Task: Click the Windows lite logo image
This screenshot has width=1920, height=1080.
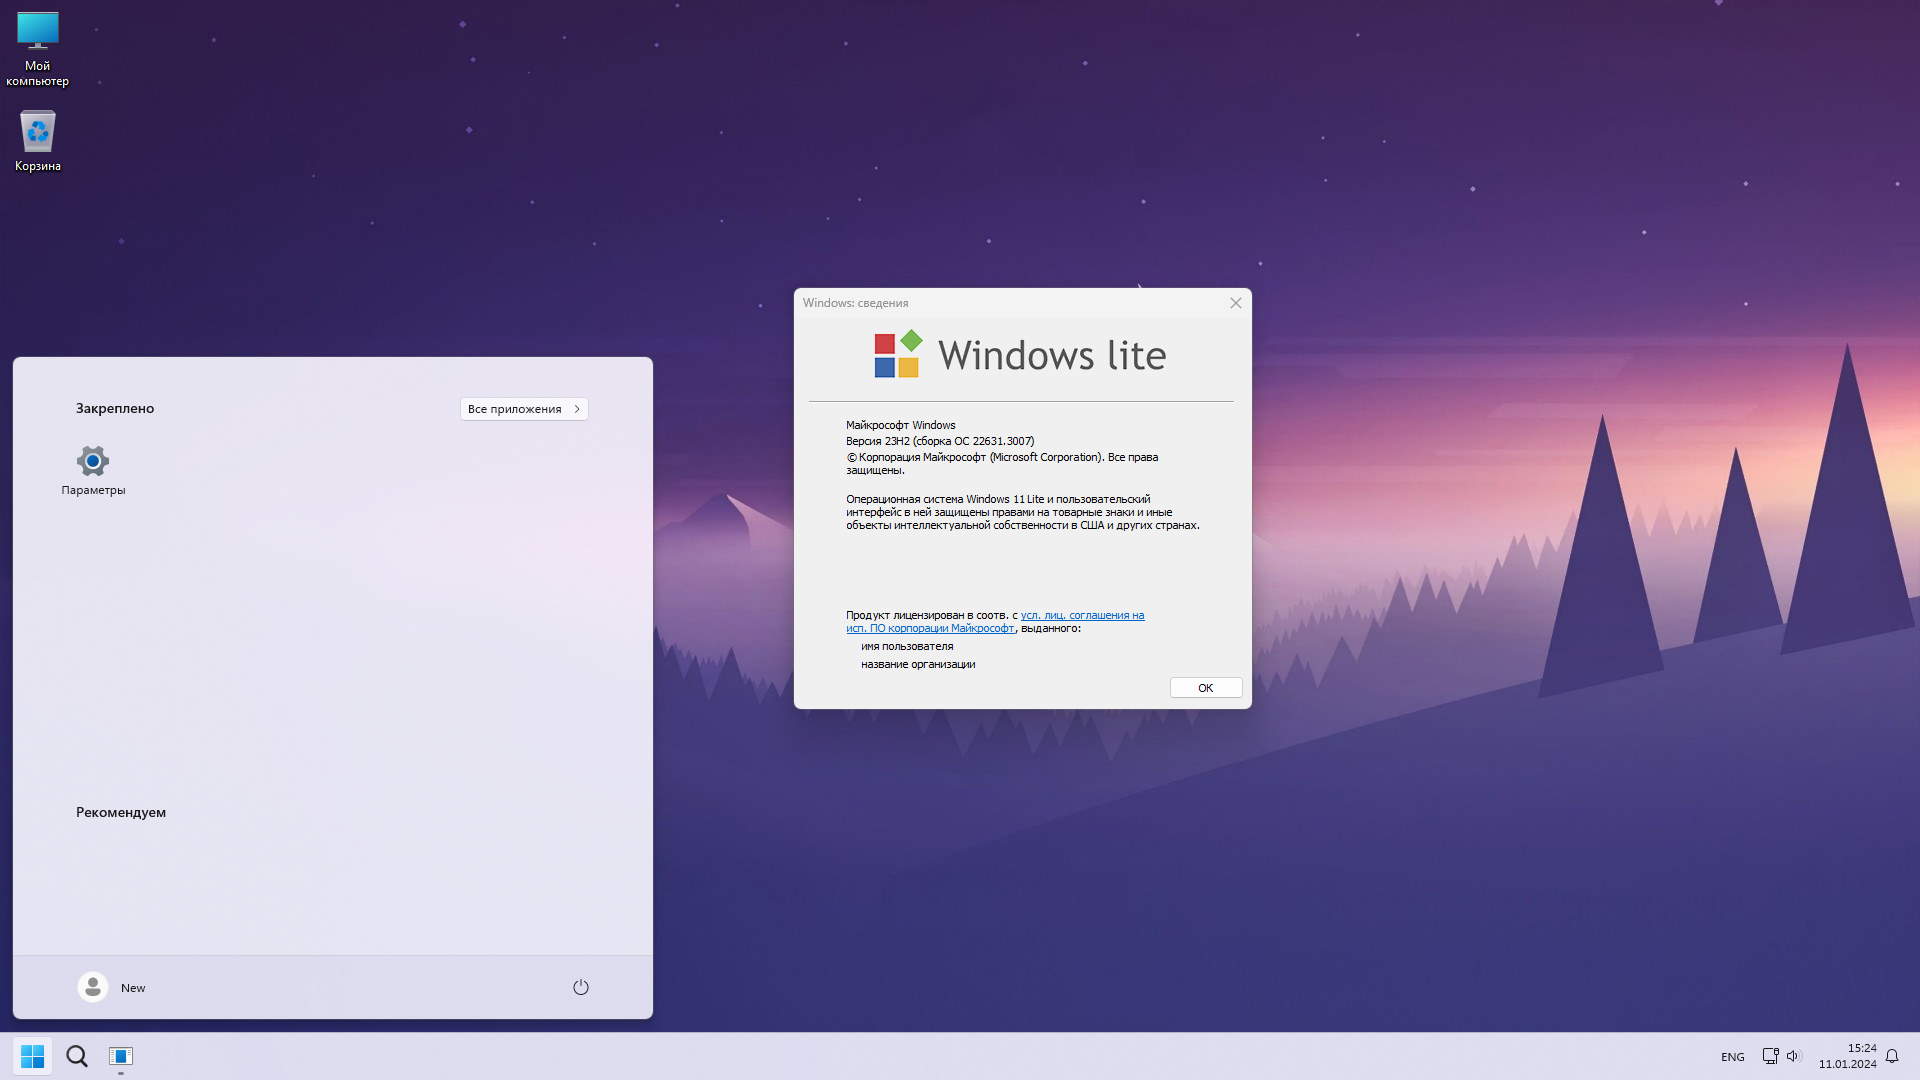Action: click(x=1020, y=355)
